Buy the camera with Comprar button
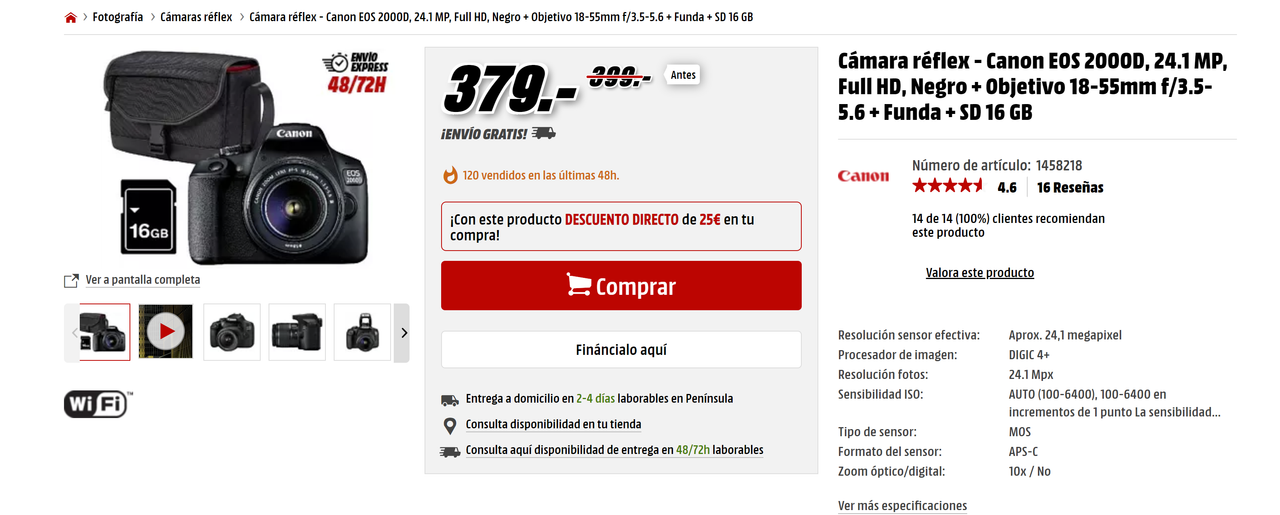Screen dimensions: 1280x515 (x=621, y=286)
